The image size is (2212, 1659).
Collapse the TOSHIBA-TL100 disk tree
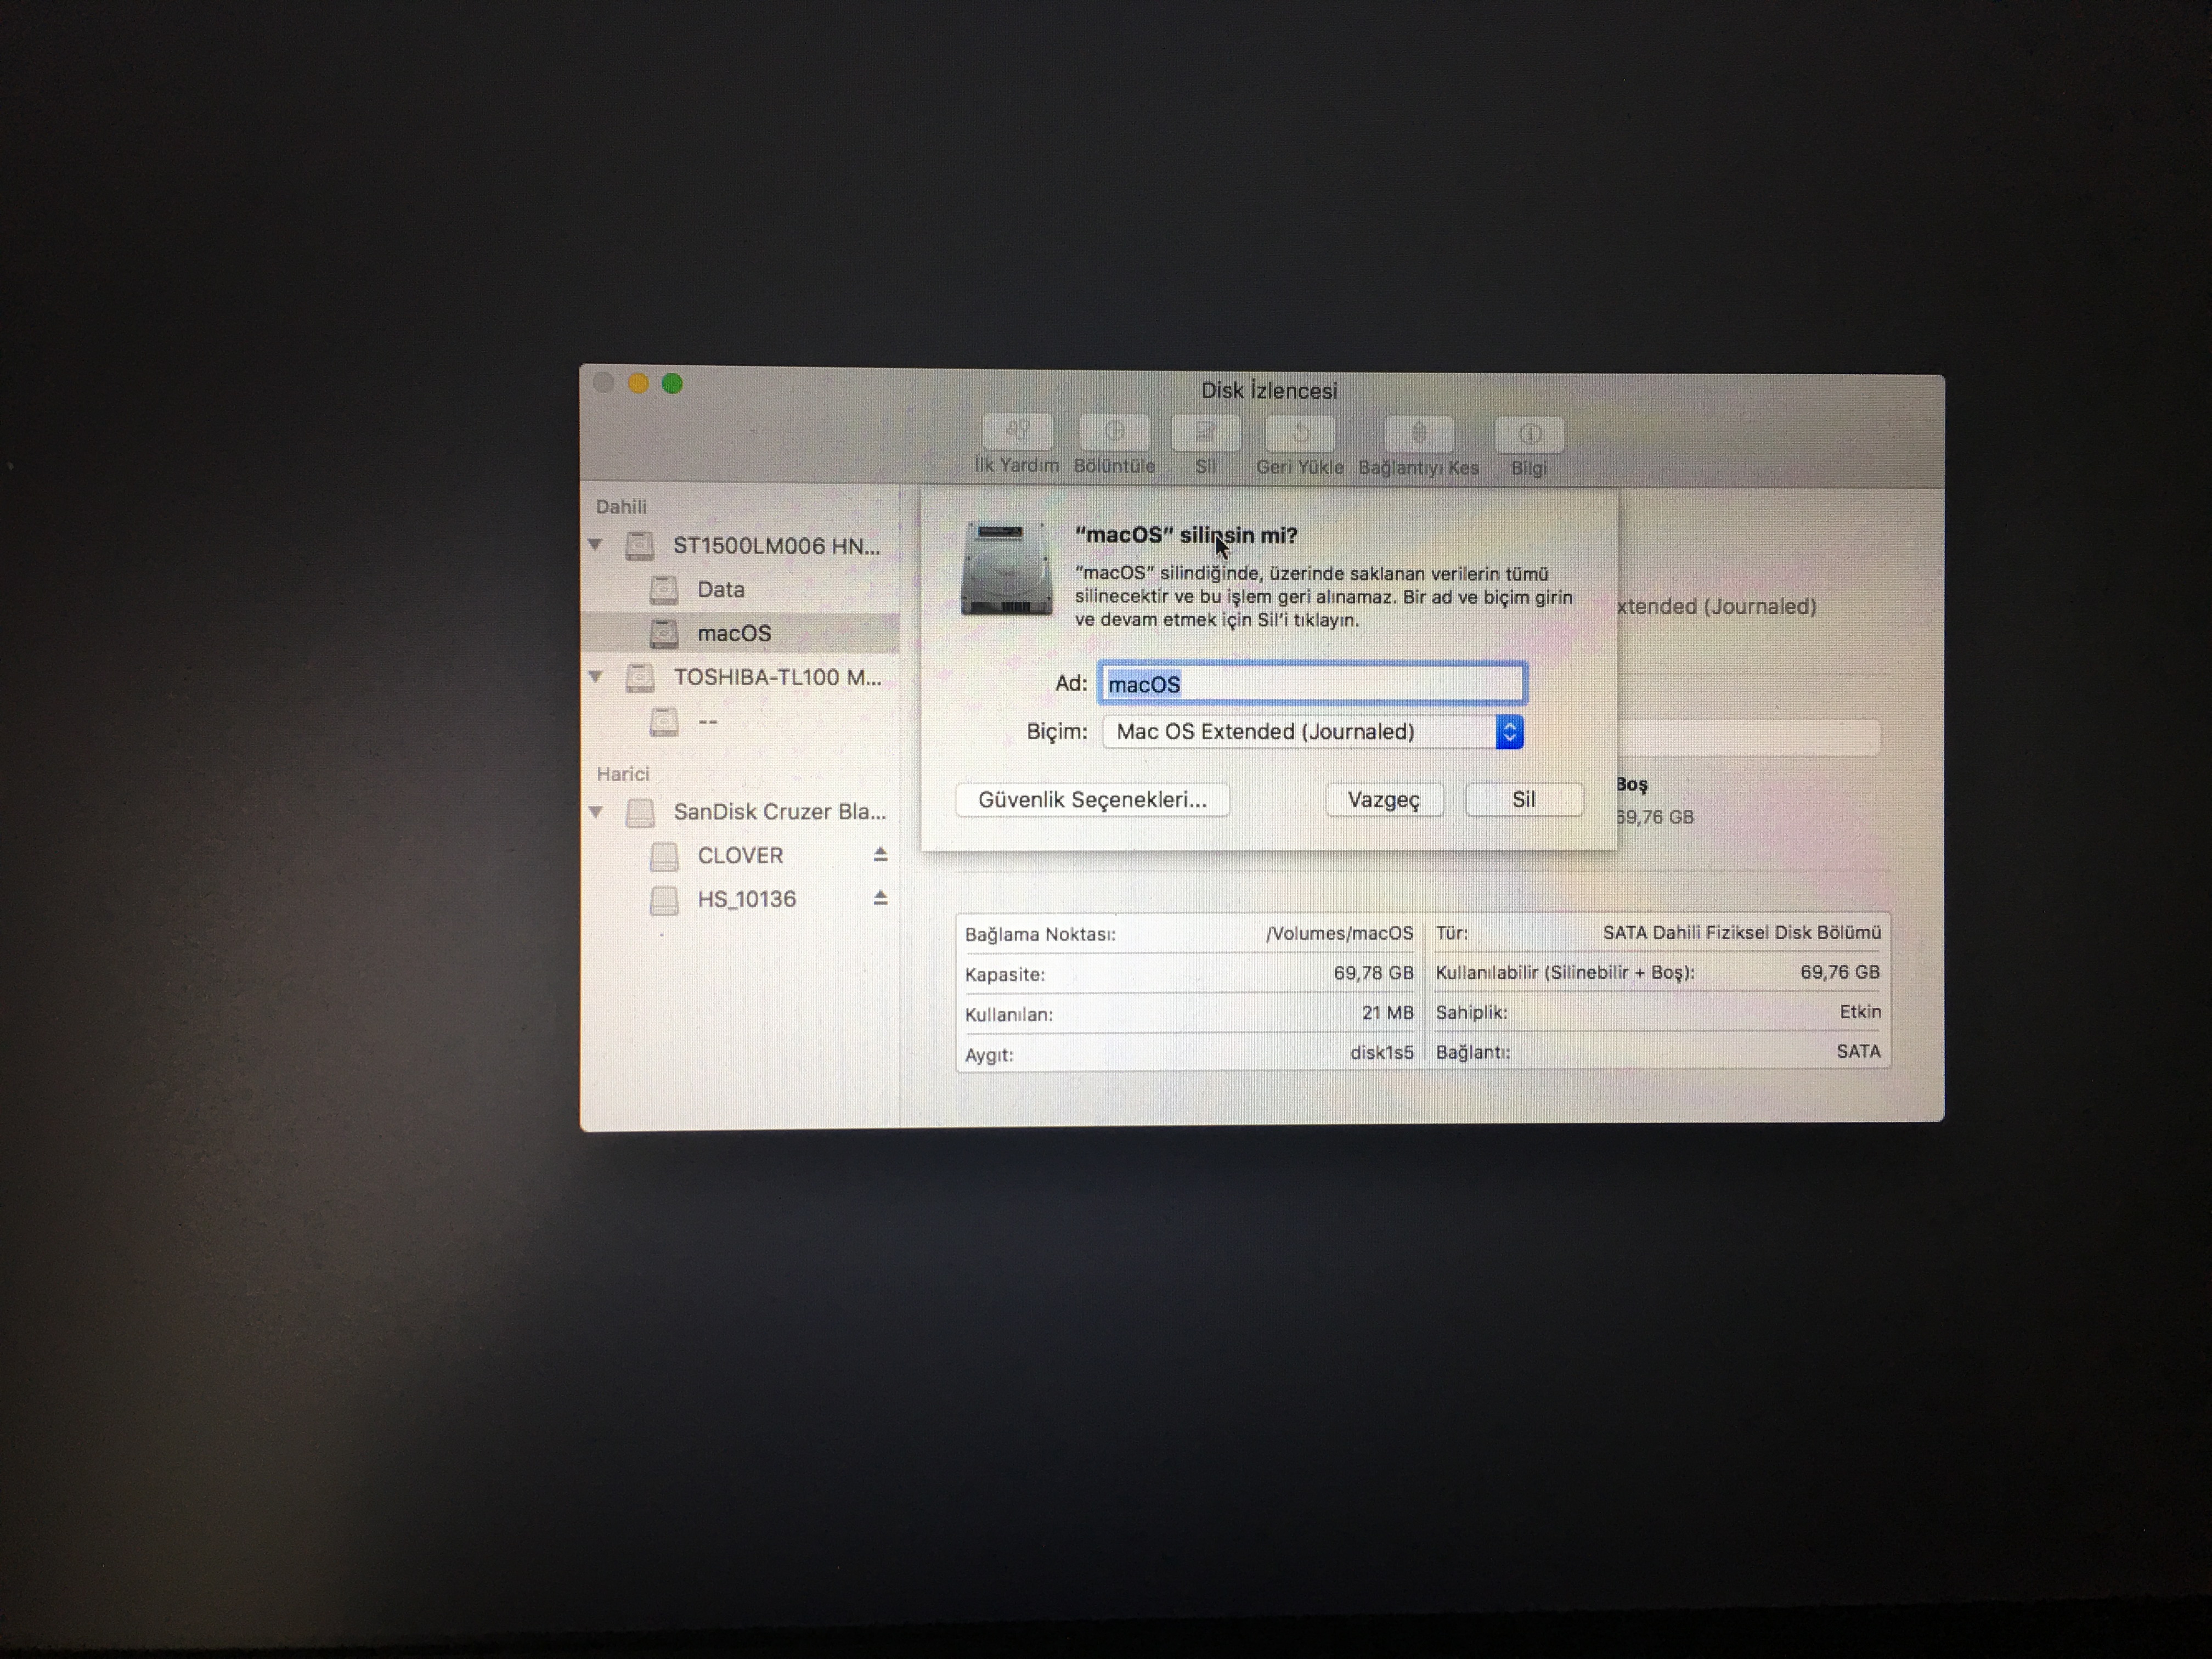point(596,677)
